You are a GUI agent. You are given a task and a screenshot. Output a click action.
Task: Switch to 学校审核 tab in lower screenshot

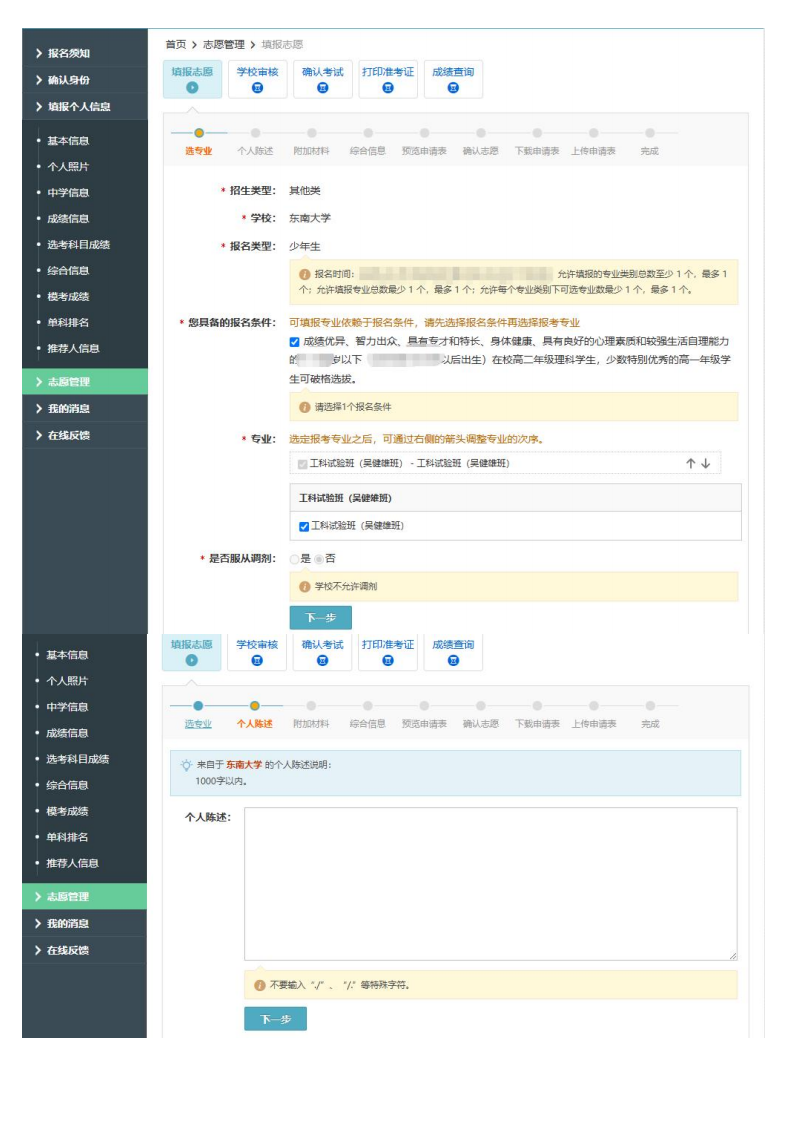pos(257,652)
